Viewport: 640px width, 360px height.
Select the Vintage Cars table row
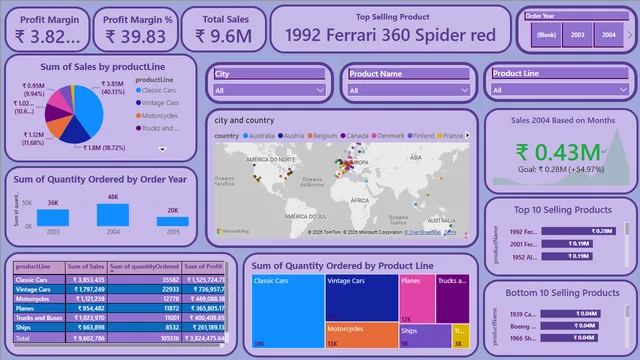(x=119, y=289)
